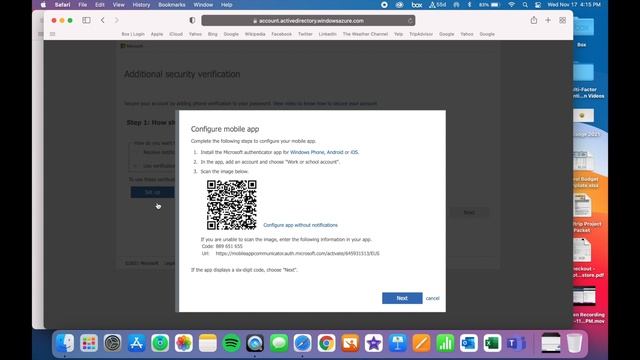Screen dimensions: 640x360
Task: Open the privacy report shield icon
Action: coord(192,20)
